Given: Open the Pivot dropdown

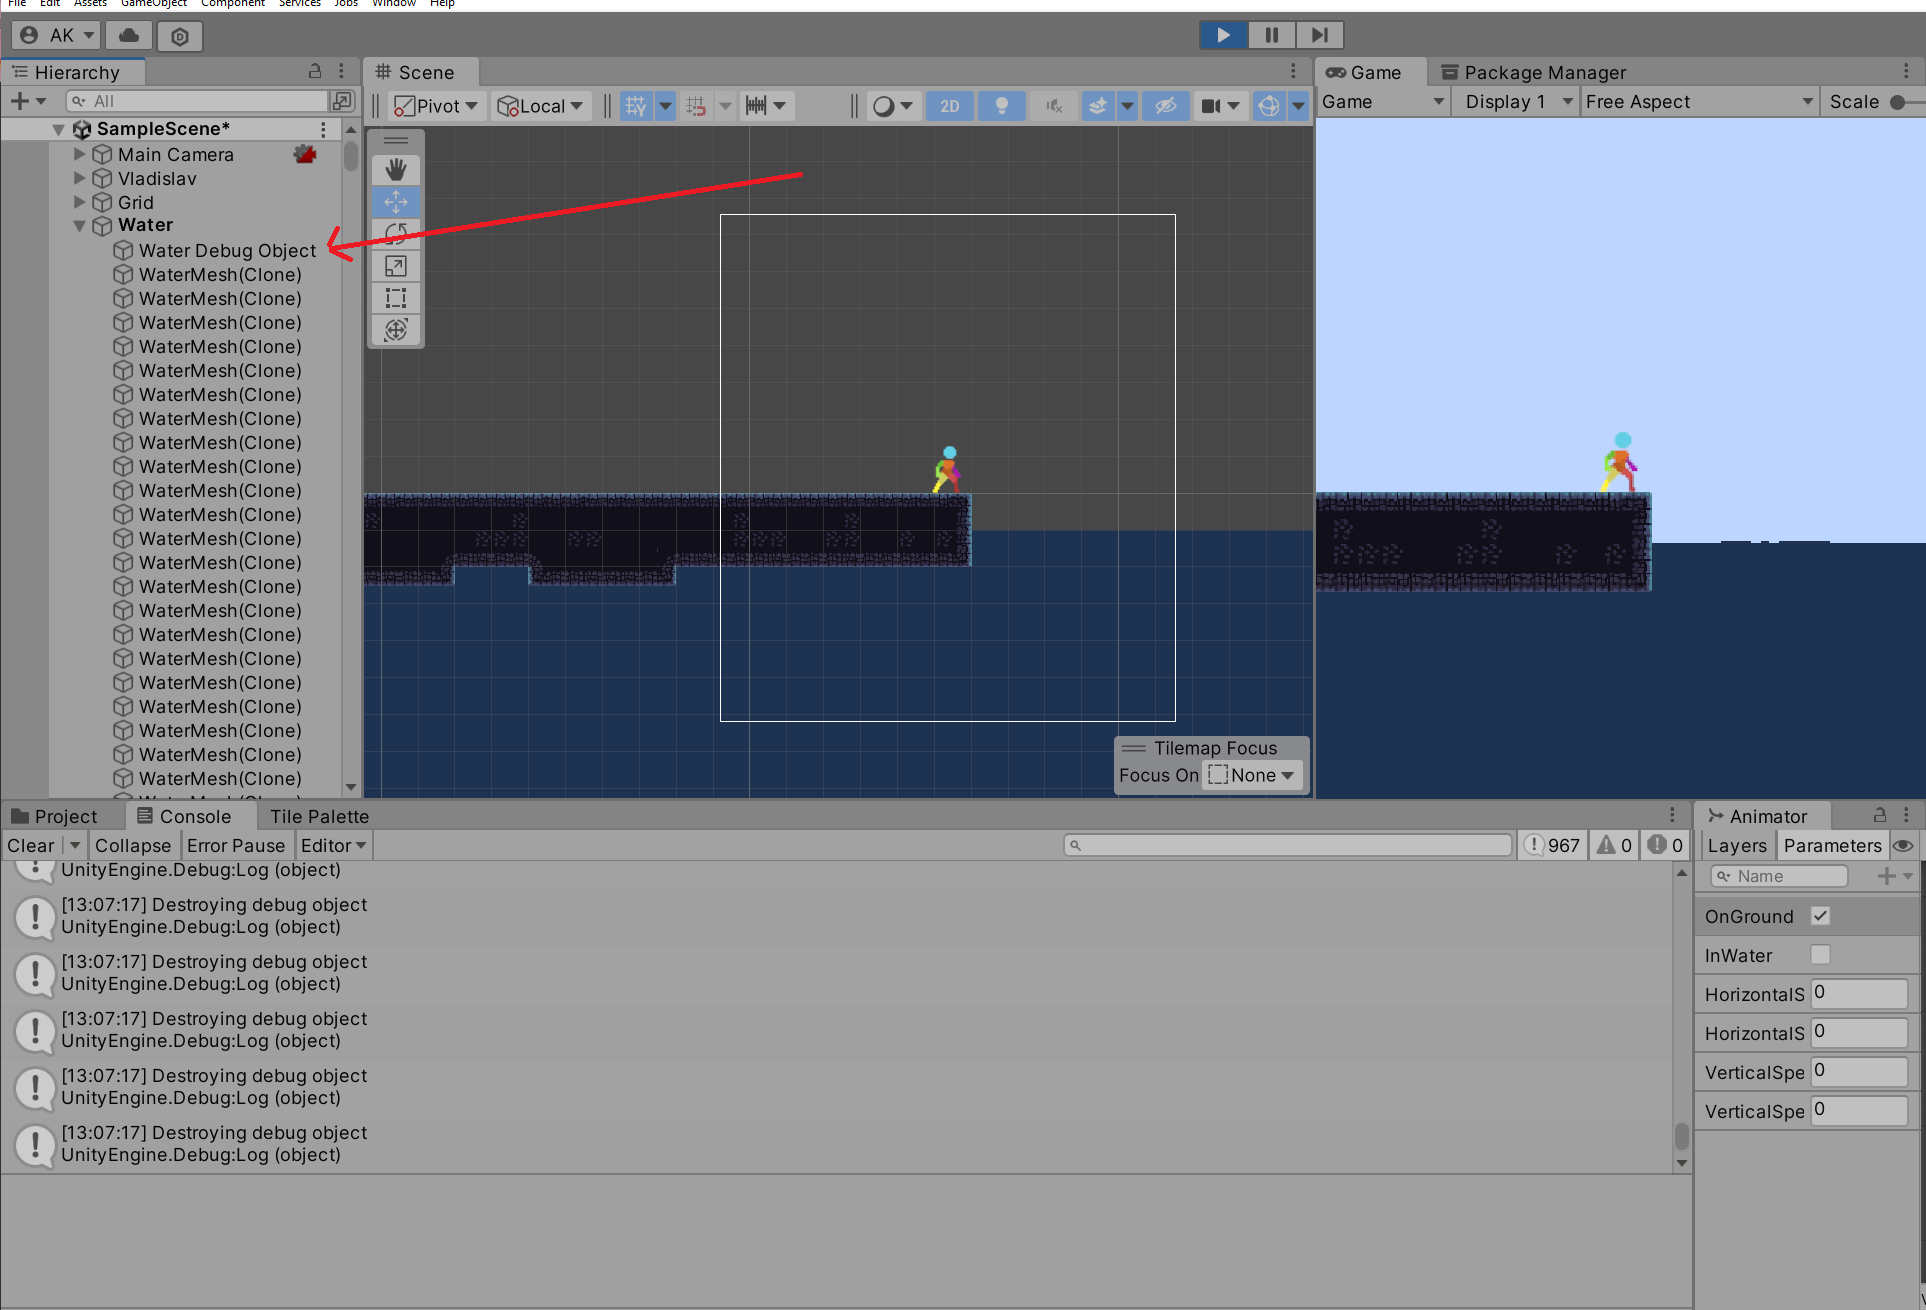Looking at the screenshot, I should pos(438,106).
